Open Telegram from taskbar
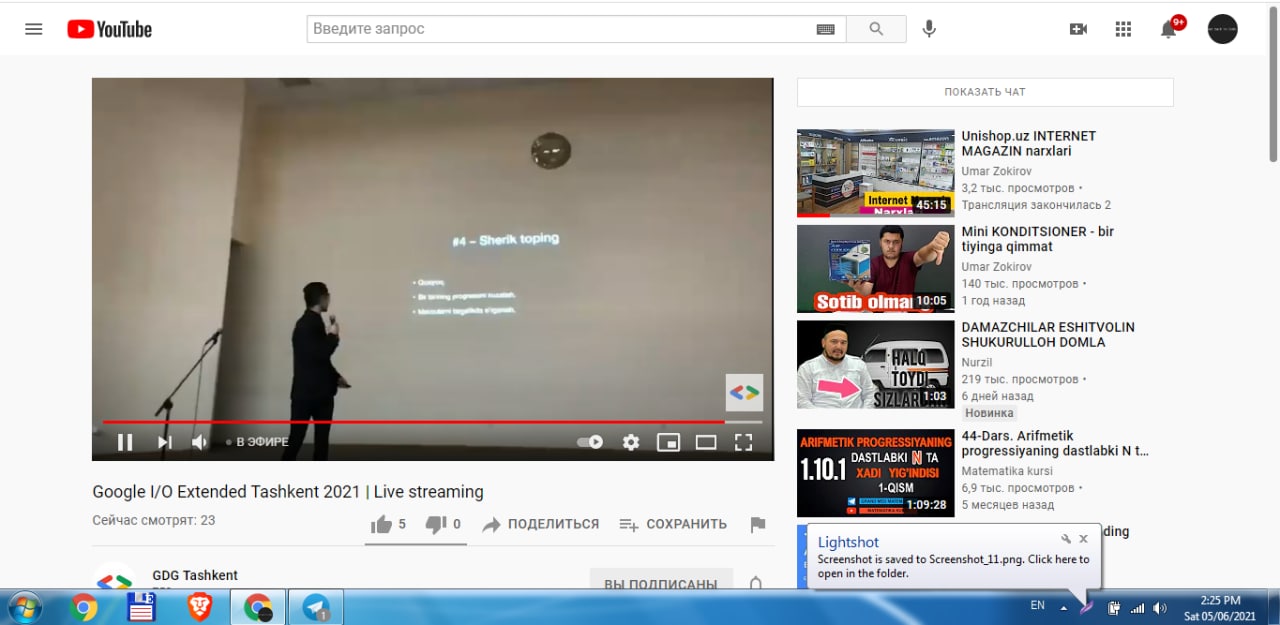 tap(316, 607)
